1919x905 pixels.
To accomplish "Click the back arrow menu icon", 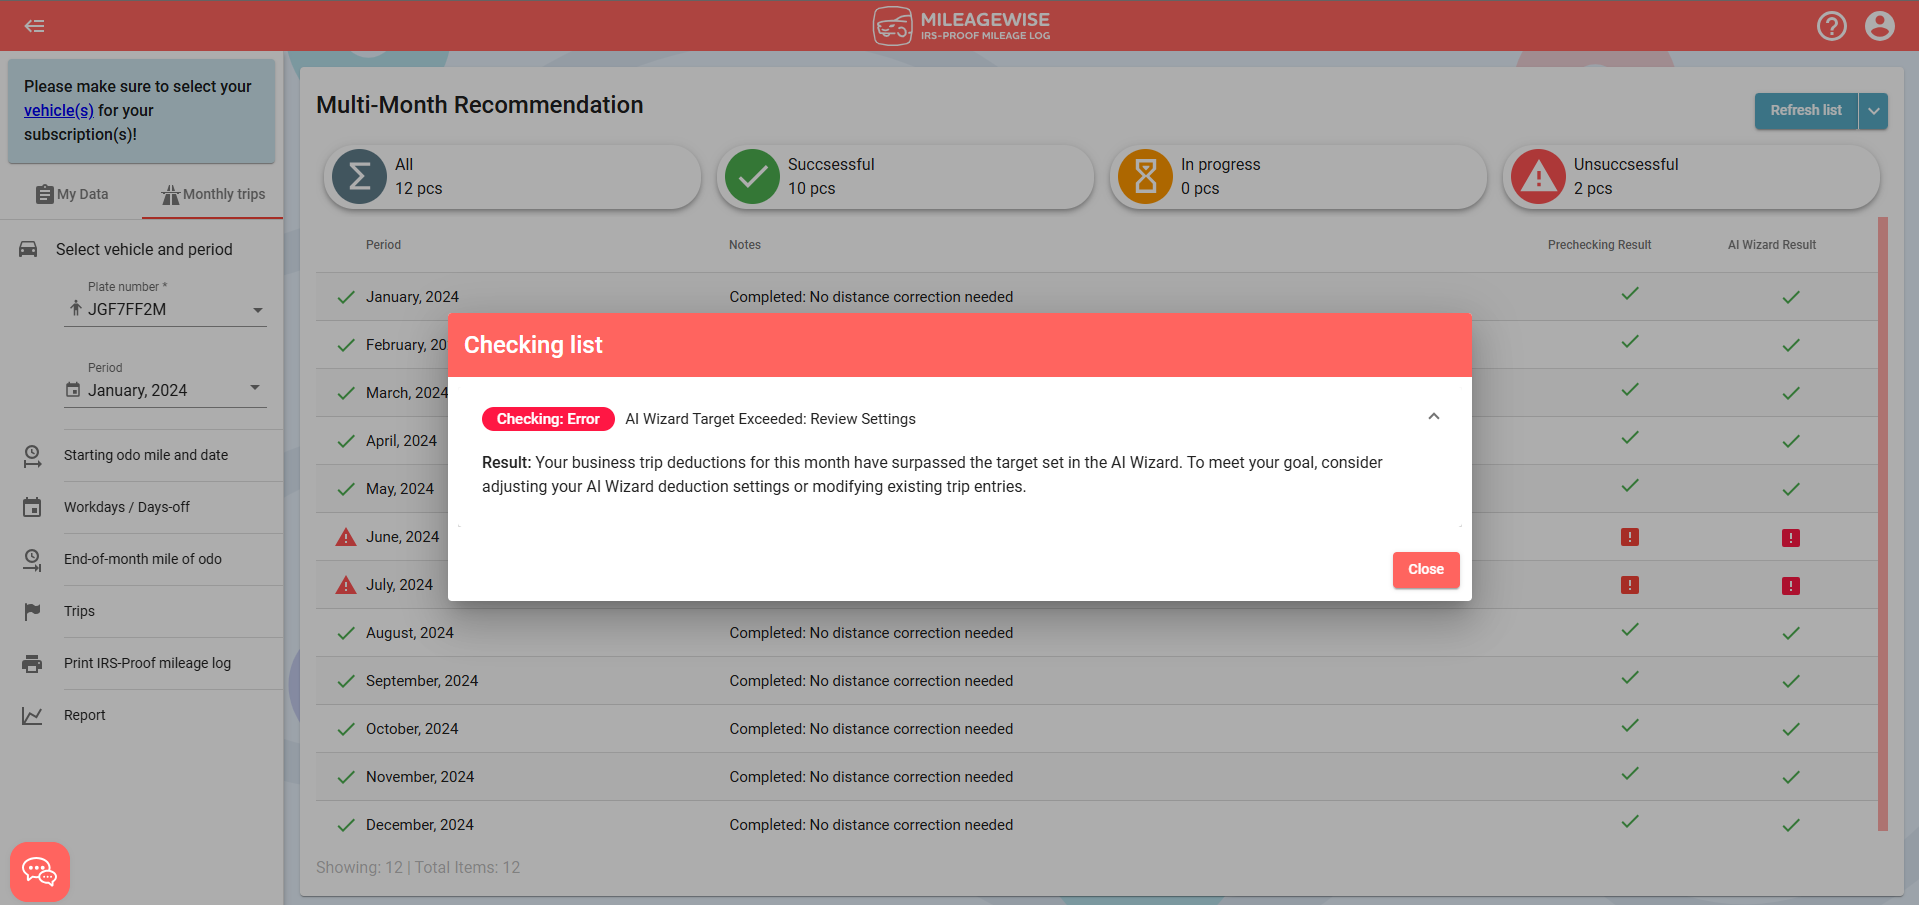I will pyautogui.click(x=35, y=26).
